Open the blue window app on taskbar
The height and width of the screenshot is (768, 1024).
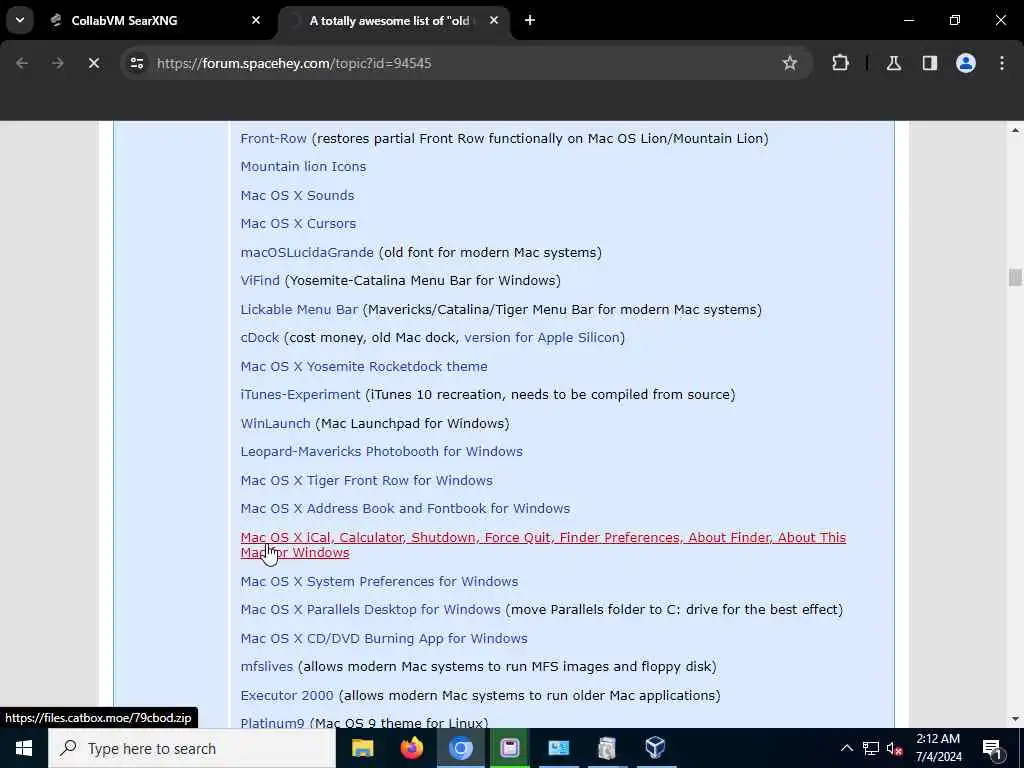(558, 748)
